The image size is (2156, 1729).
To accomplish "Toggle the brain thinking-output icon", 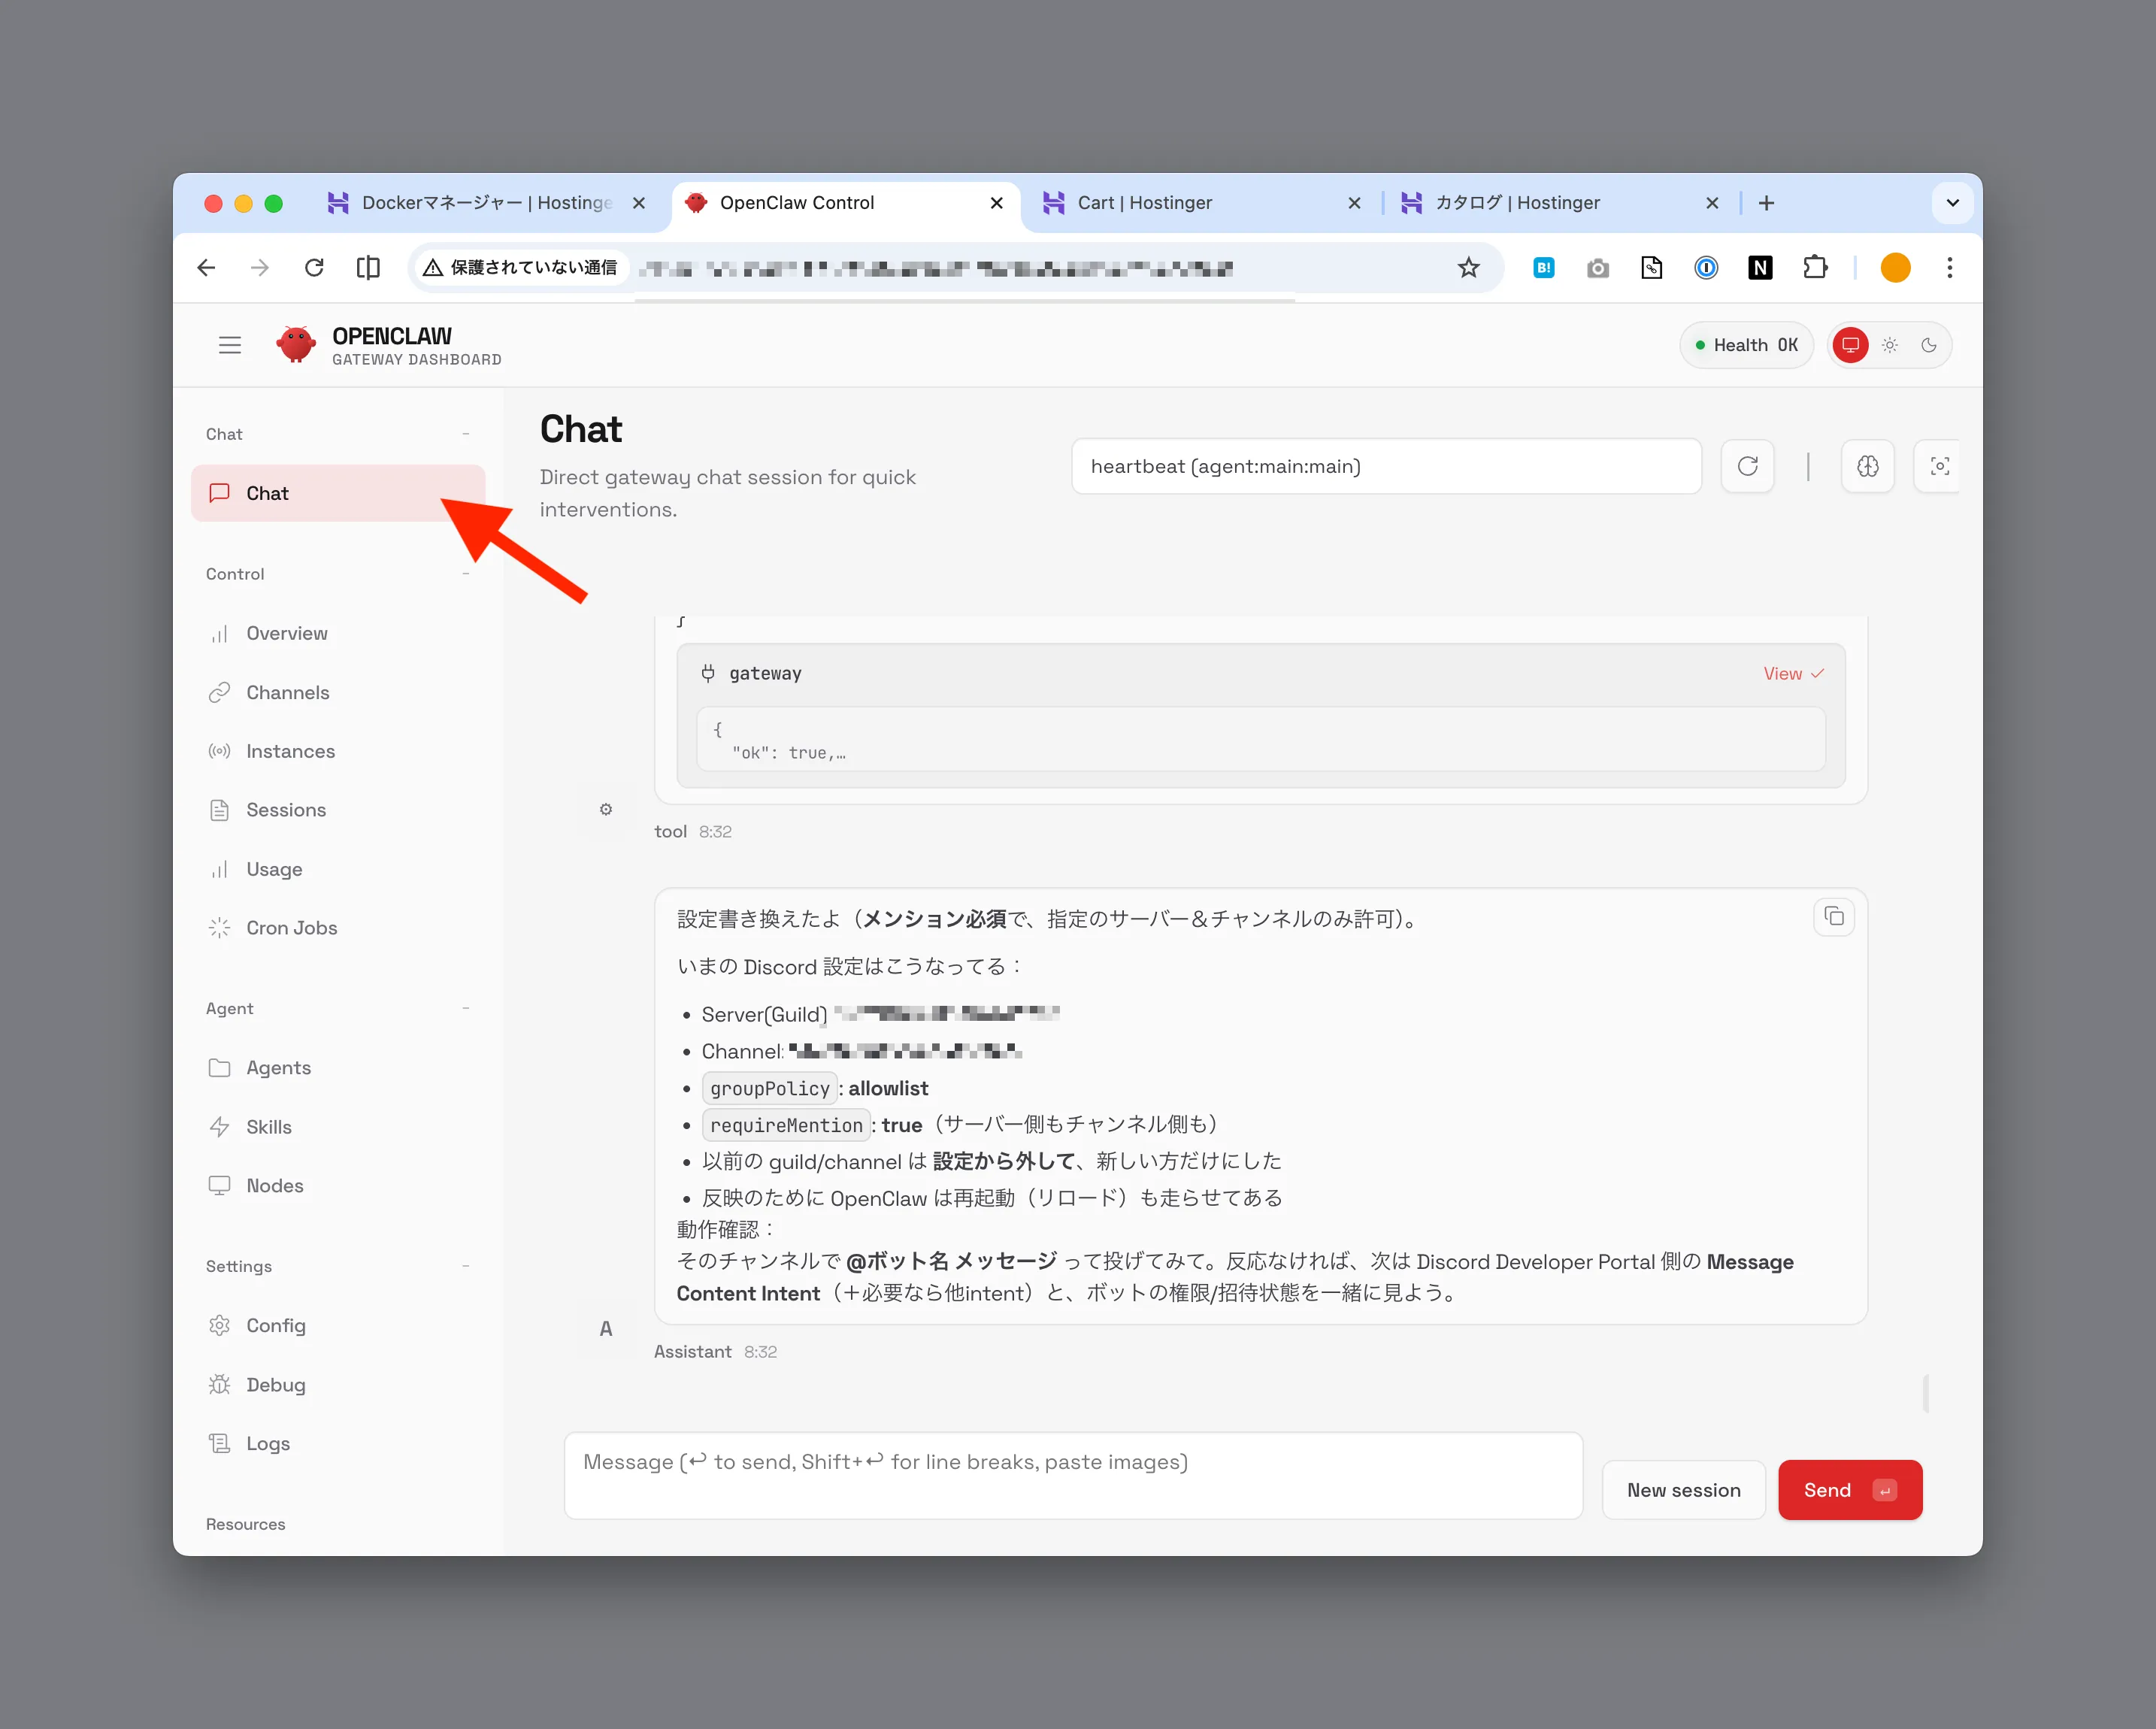I will click(1867, 466).
